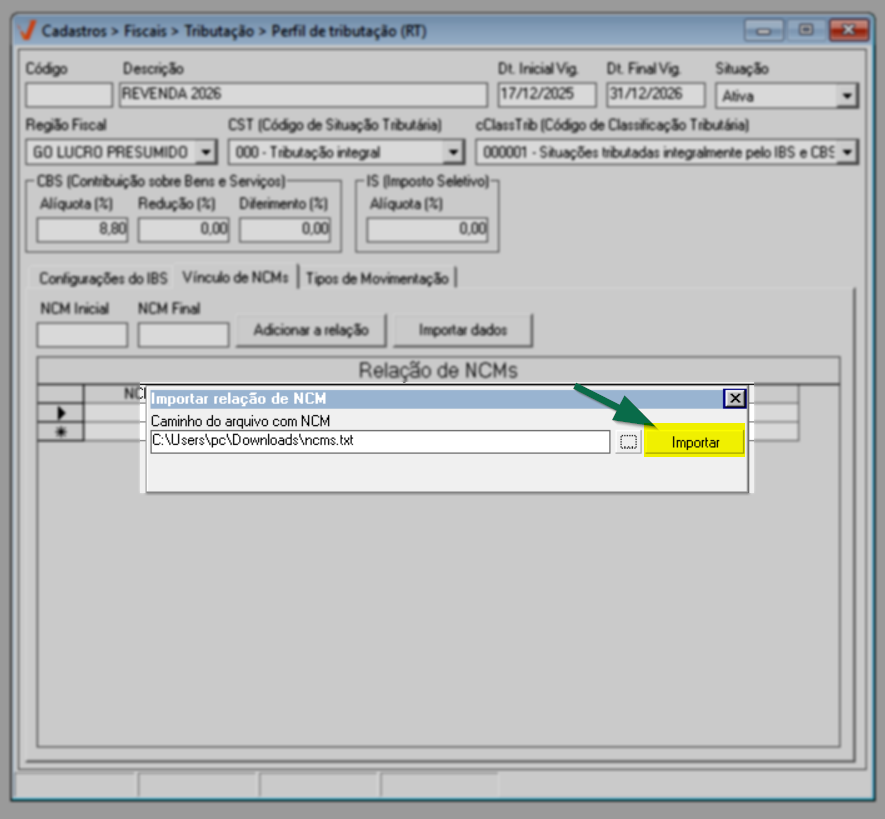Select the current row arrow in NCM grid
This screenshot has width=885, height=819.
coord(60,413)
